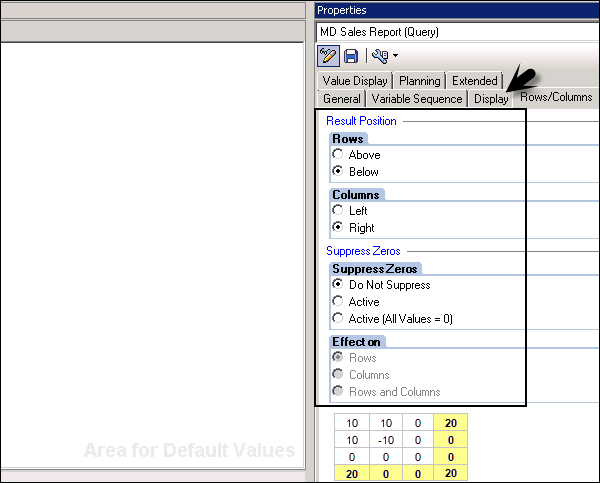Switch to the Display tab
The image size is (600, 483).
click(491, 99)
